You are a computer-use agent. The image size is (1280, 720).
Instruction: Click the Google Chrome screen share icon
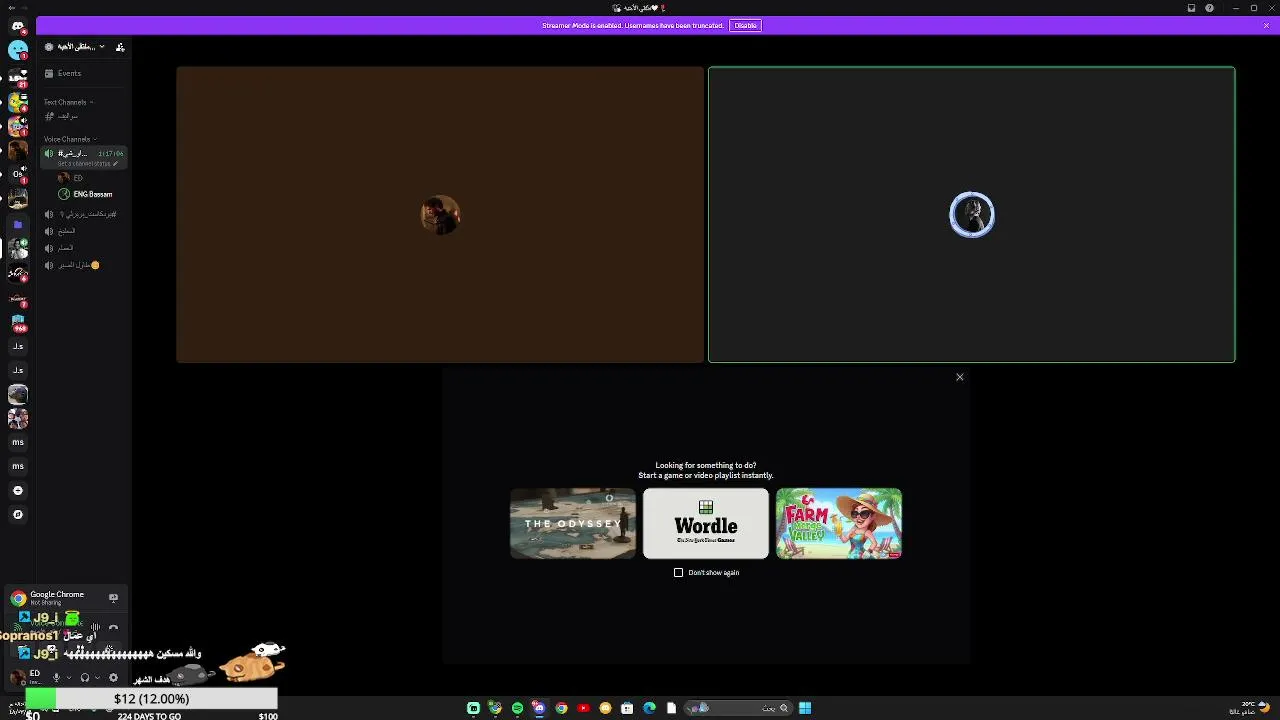(113, 598)
